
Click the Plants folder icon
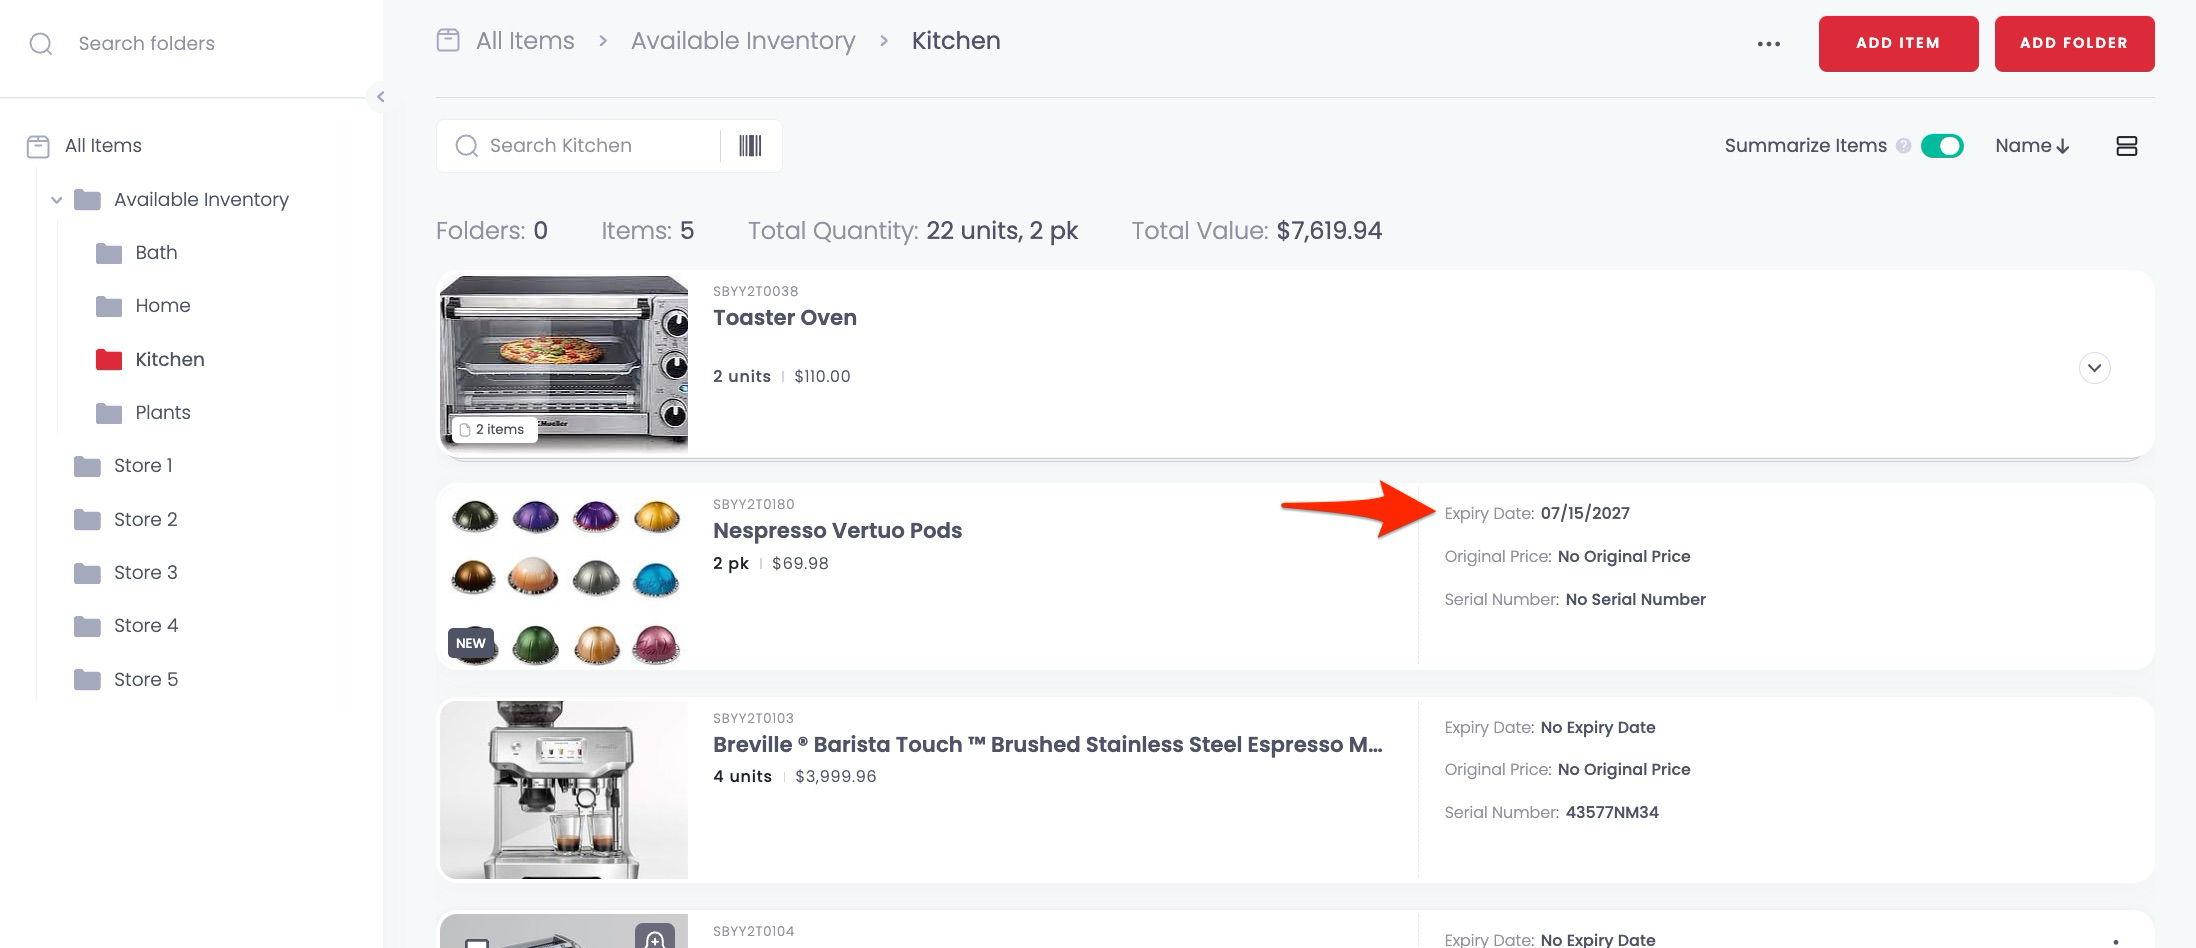pos(108,412)
